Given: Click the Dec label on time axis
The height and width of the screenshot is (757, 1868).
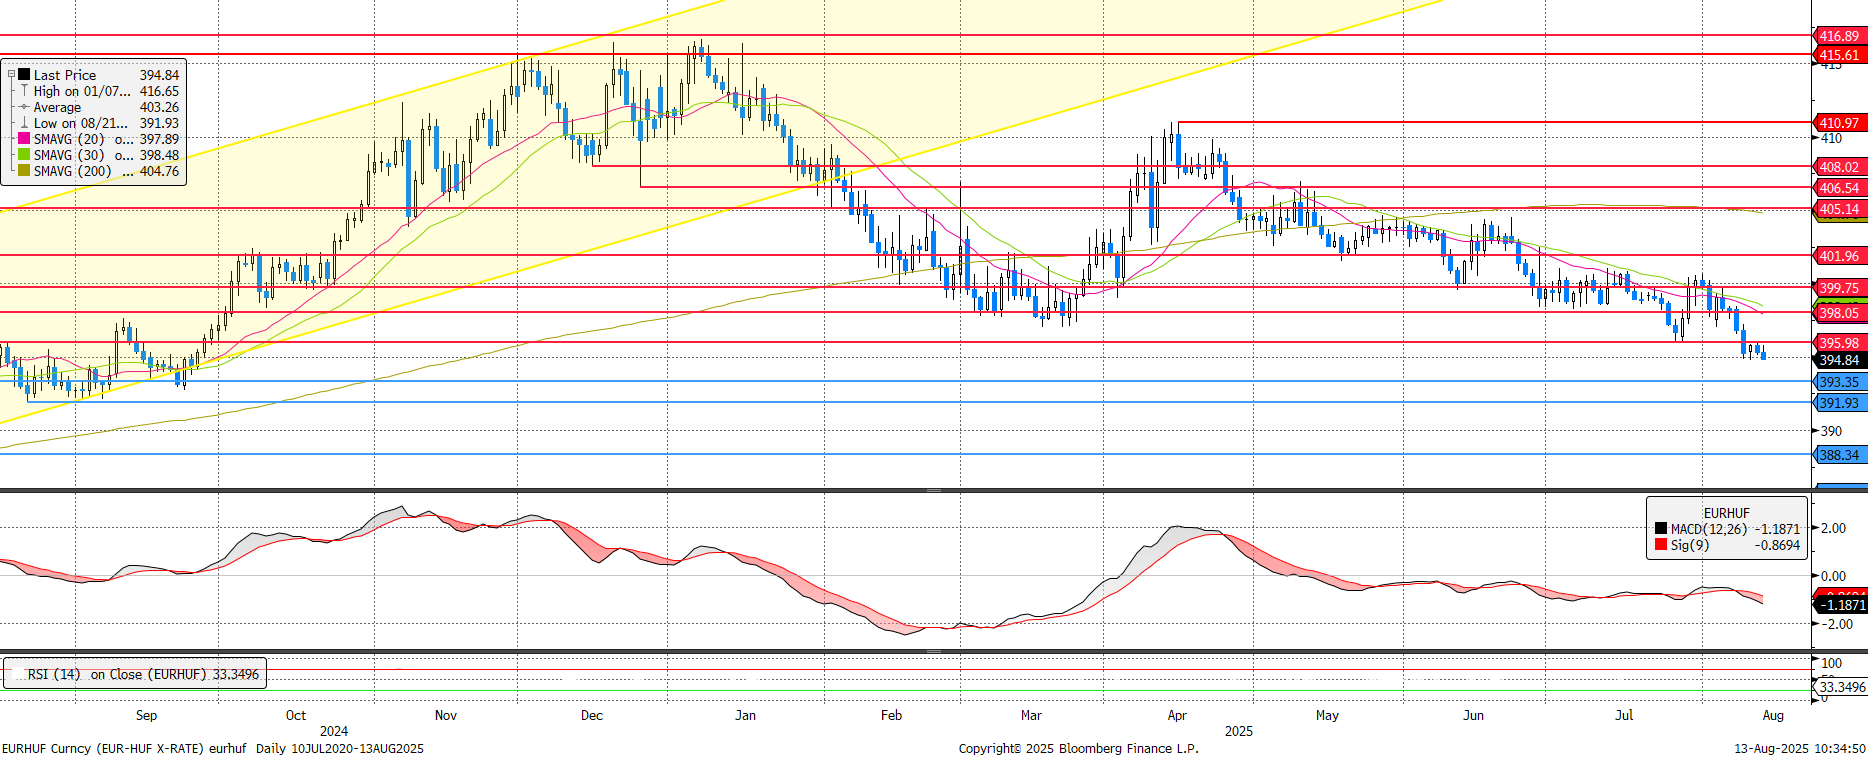Looking at the screenshot, I should click(x=592, y=715).
